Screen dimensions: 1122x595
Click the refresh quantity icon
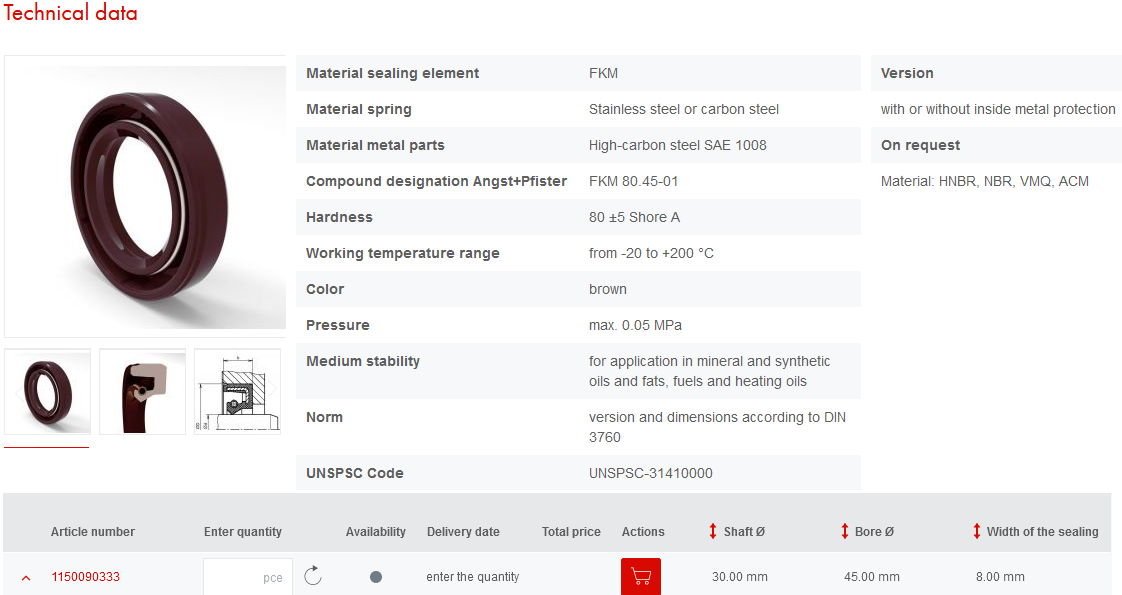click(x=313, y=576)
